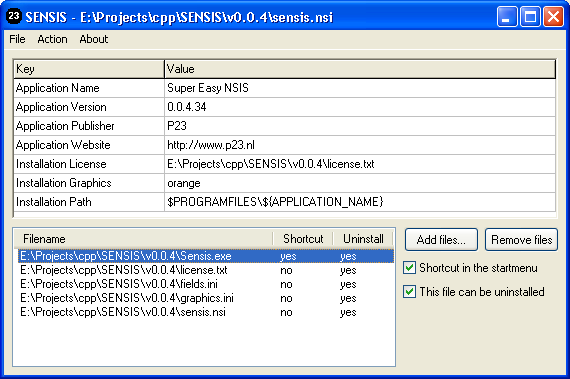Edit the Super Easy NSIS value

pyautogui.click(x=360, y=88)
